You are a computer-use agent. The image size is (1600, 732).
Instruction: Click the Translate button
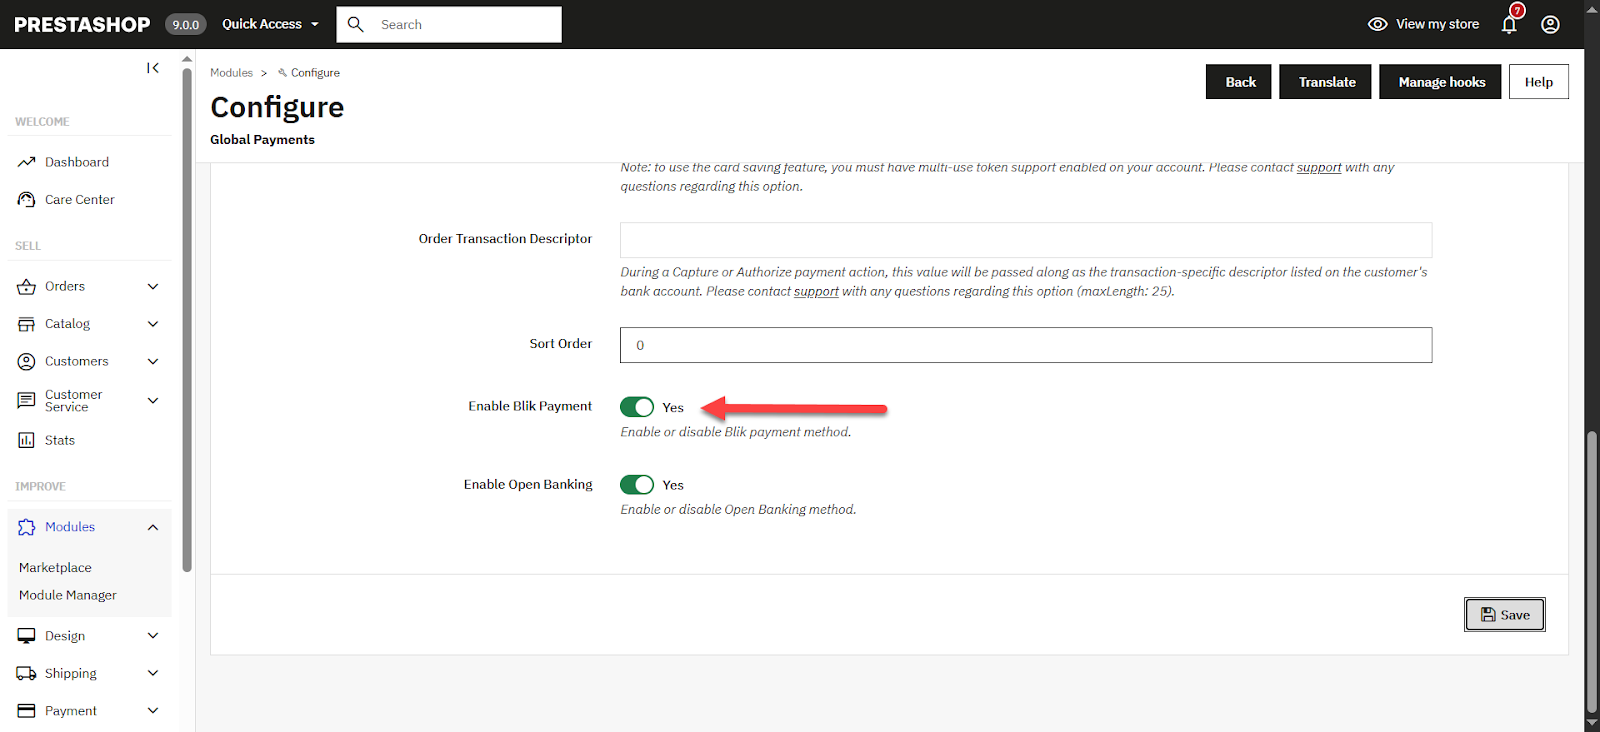click(1326, 82)
